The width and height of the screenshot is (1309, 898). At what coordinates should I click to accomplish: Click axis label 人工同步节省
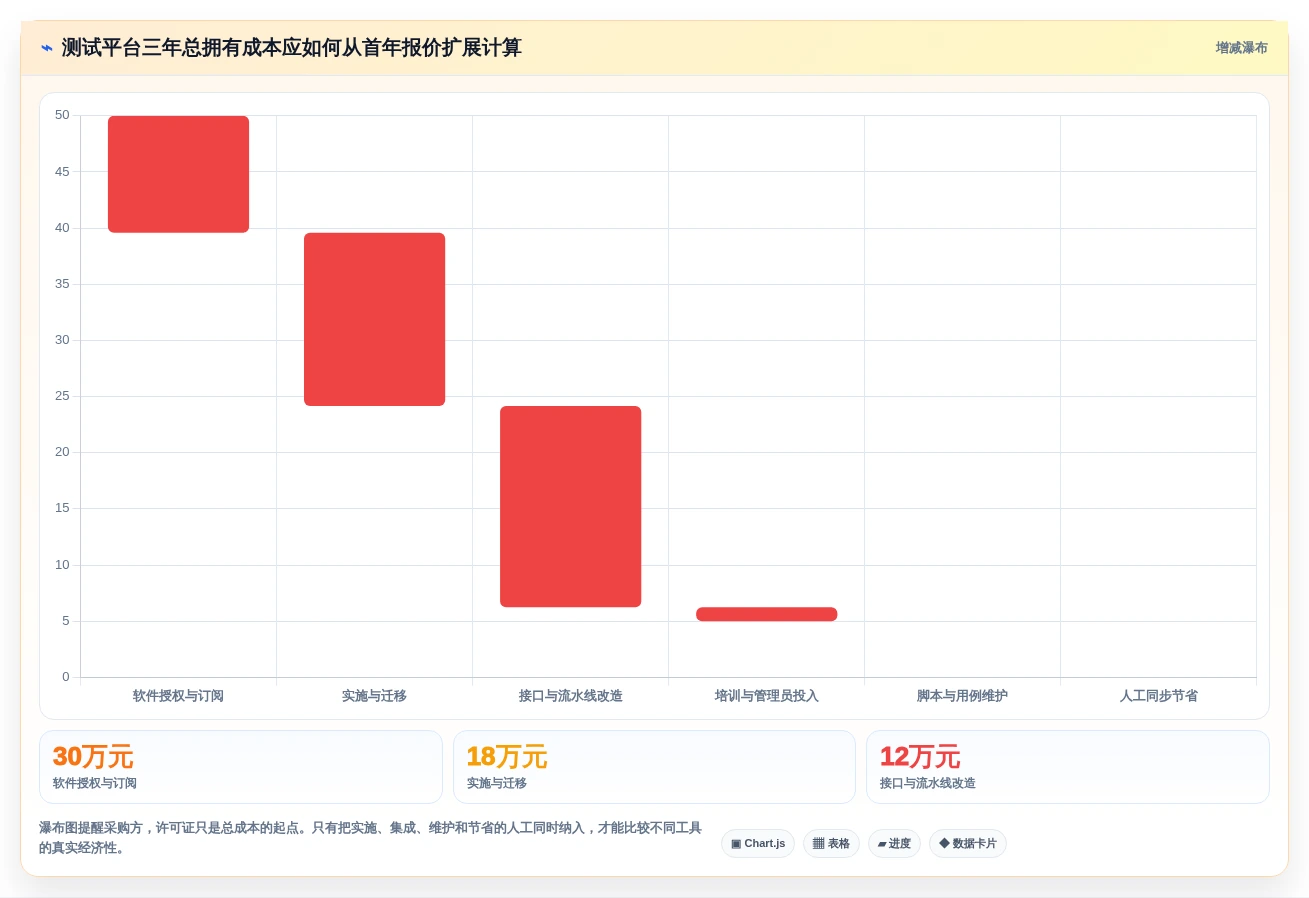[1158, 696]
